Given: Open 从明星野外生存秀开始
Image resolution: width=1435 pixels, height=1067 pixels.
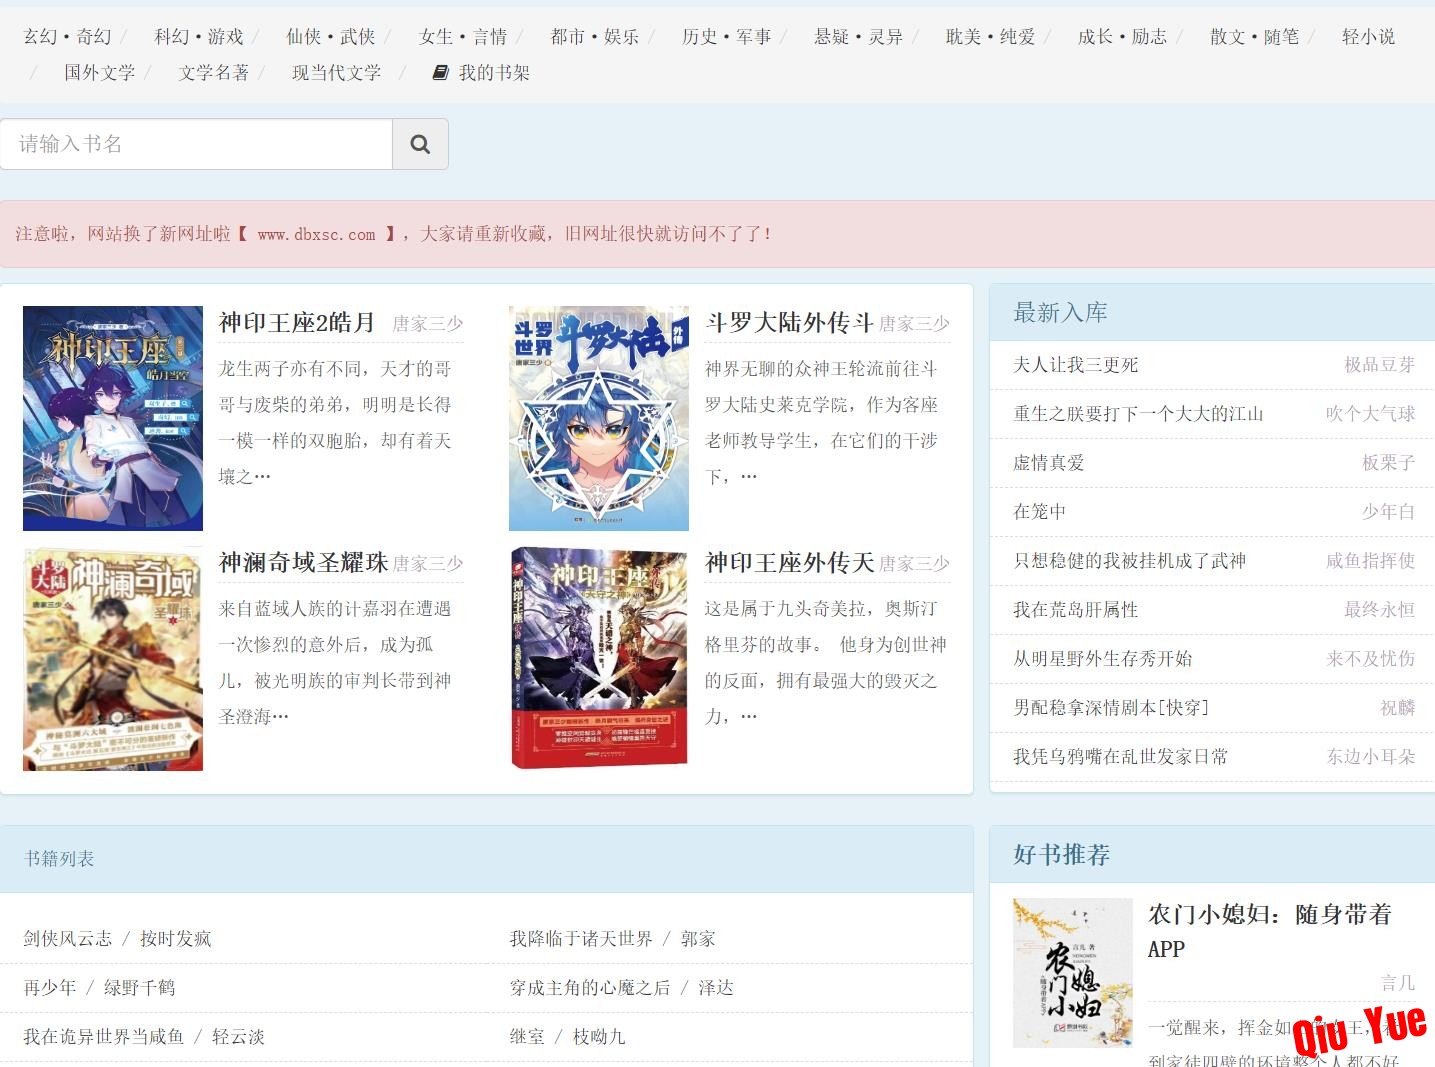Looking at the screenshot, I should point(1103,659).
